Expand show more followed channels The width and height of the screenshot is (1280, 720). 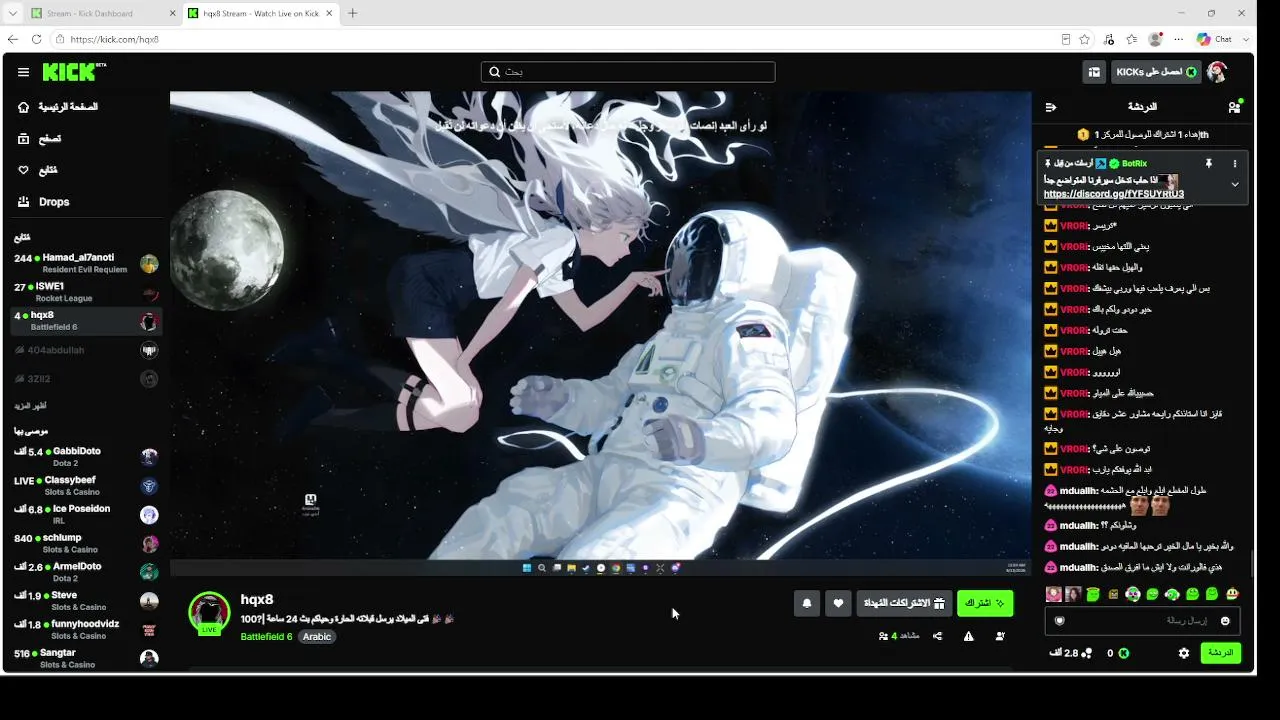[x=30, y=406]
